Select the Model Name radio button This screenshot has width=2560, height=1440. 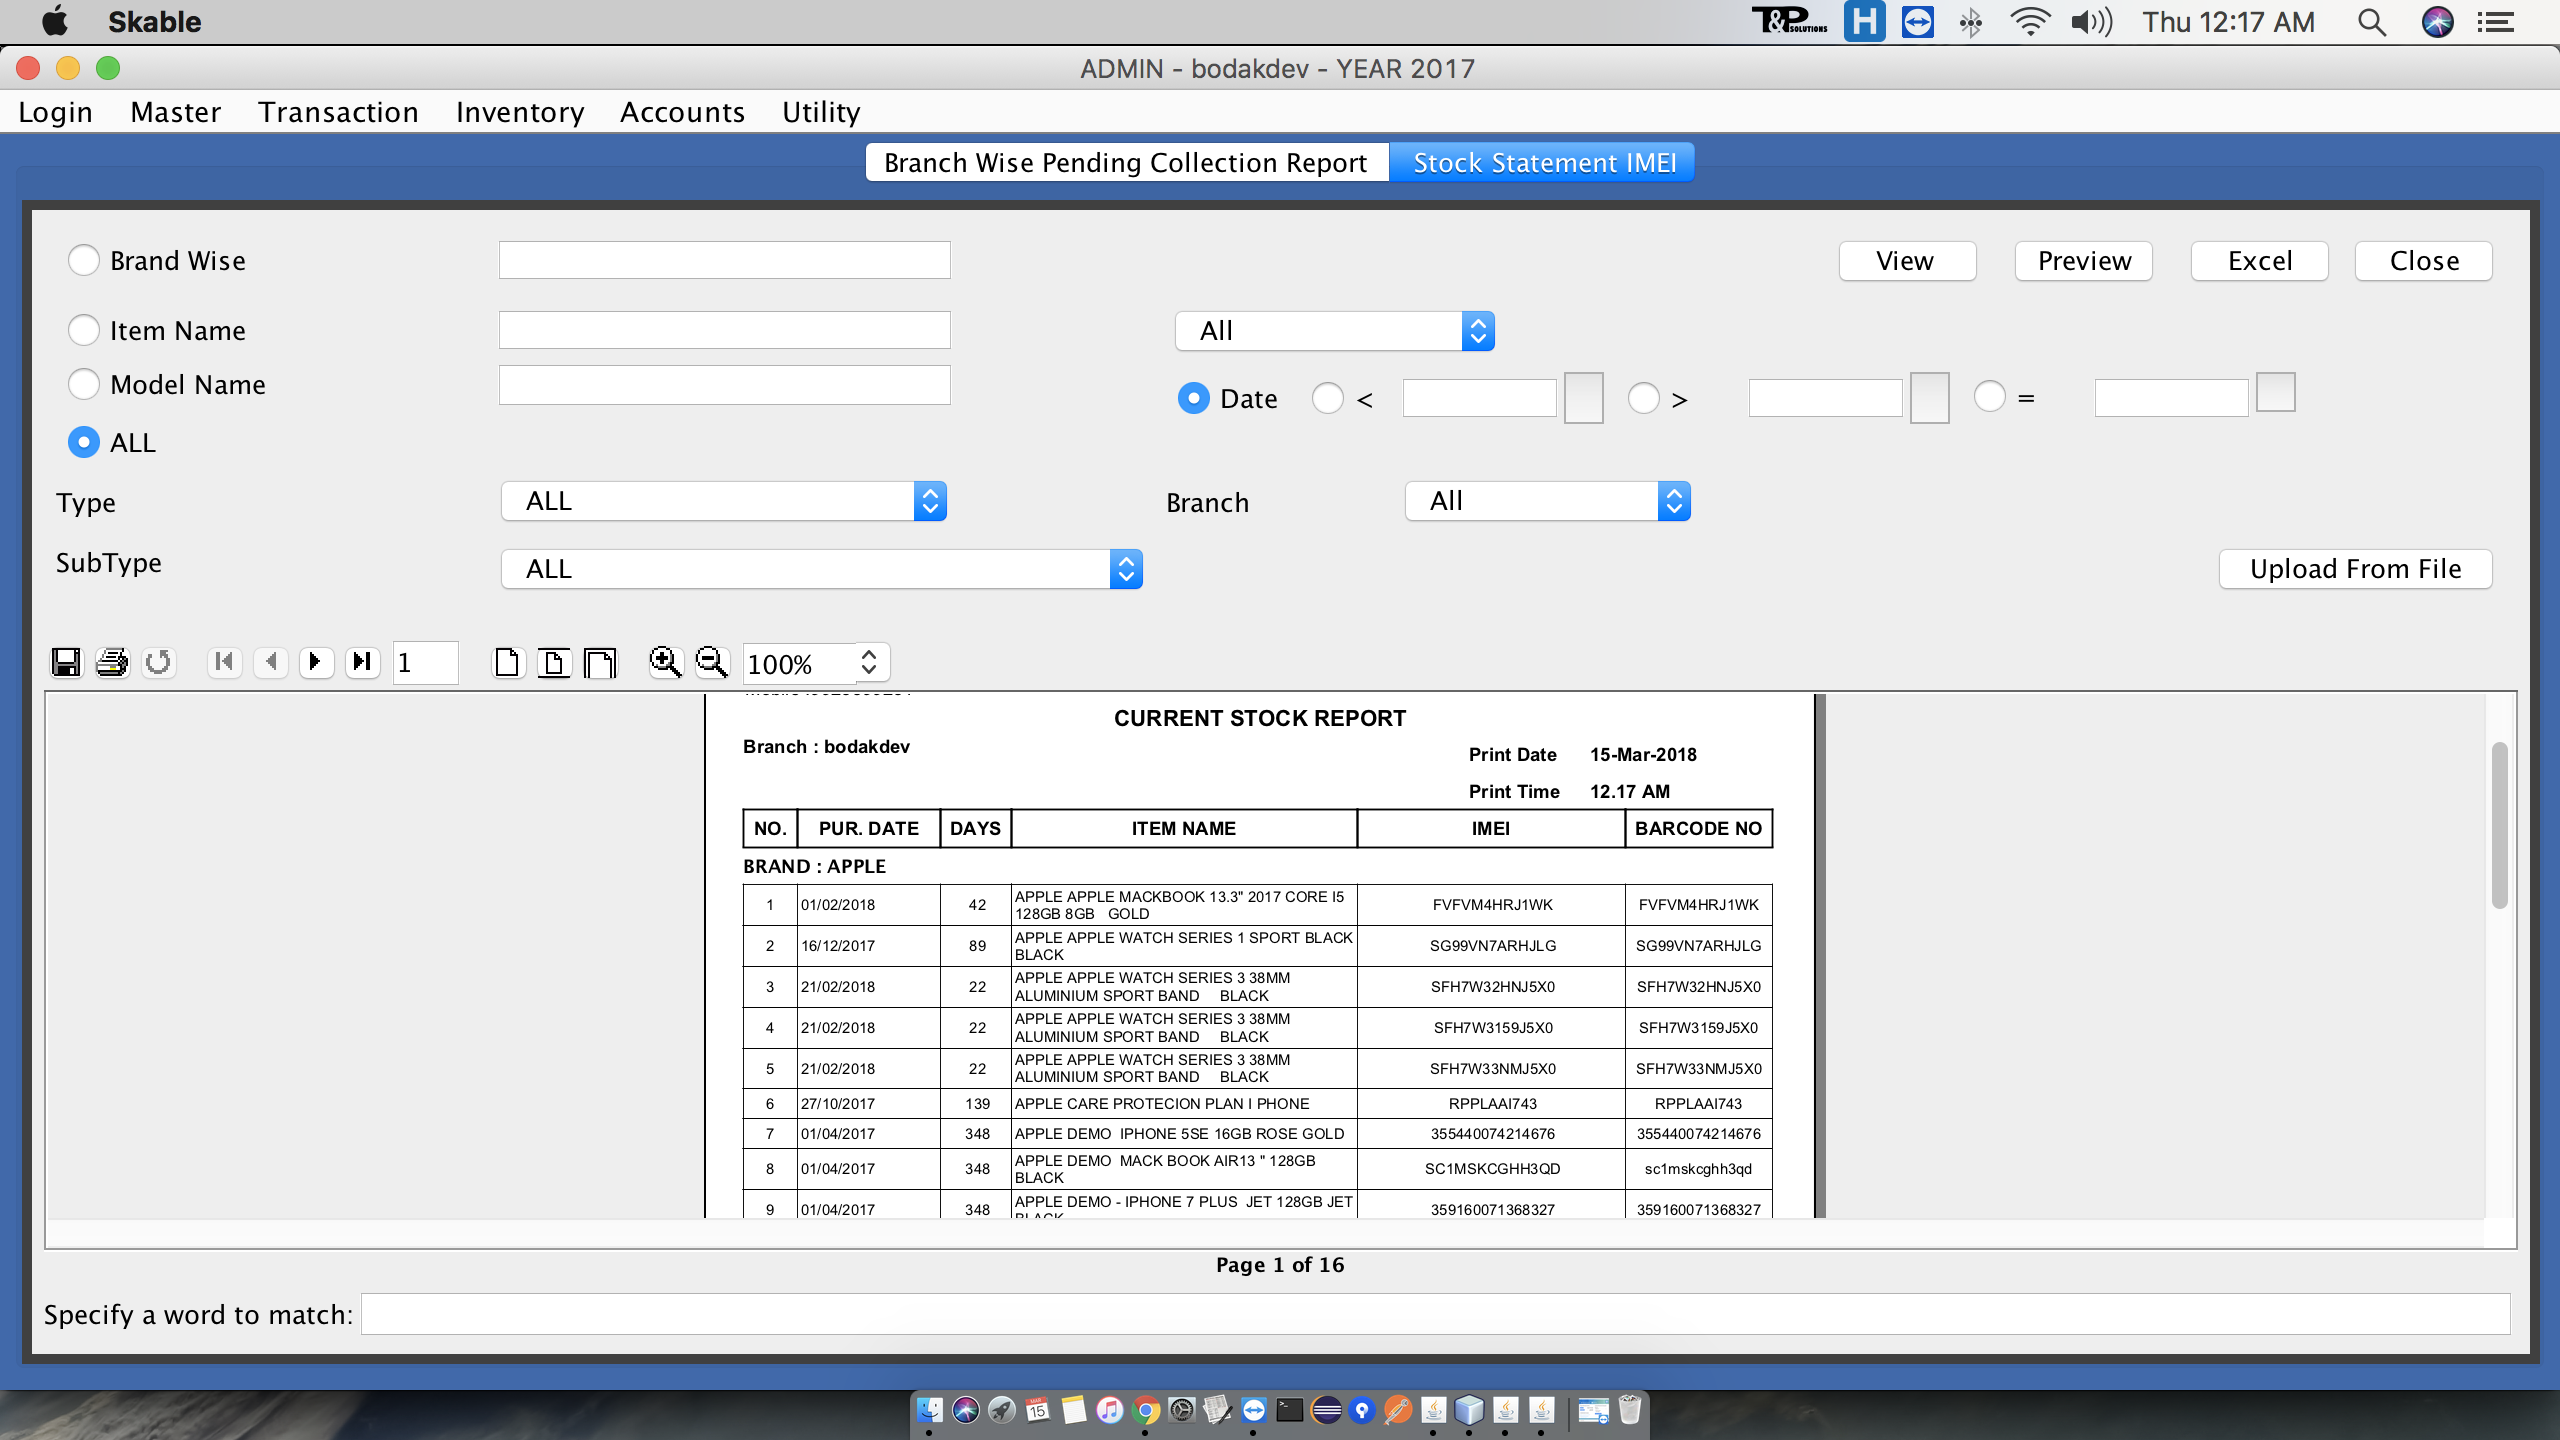pos(84,384)
